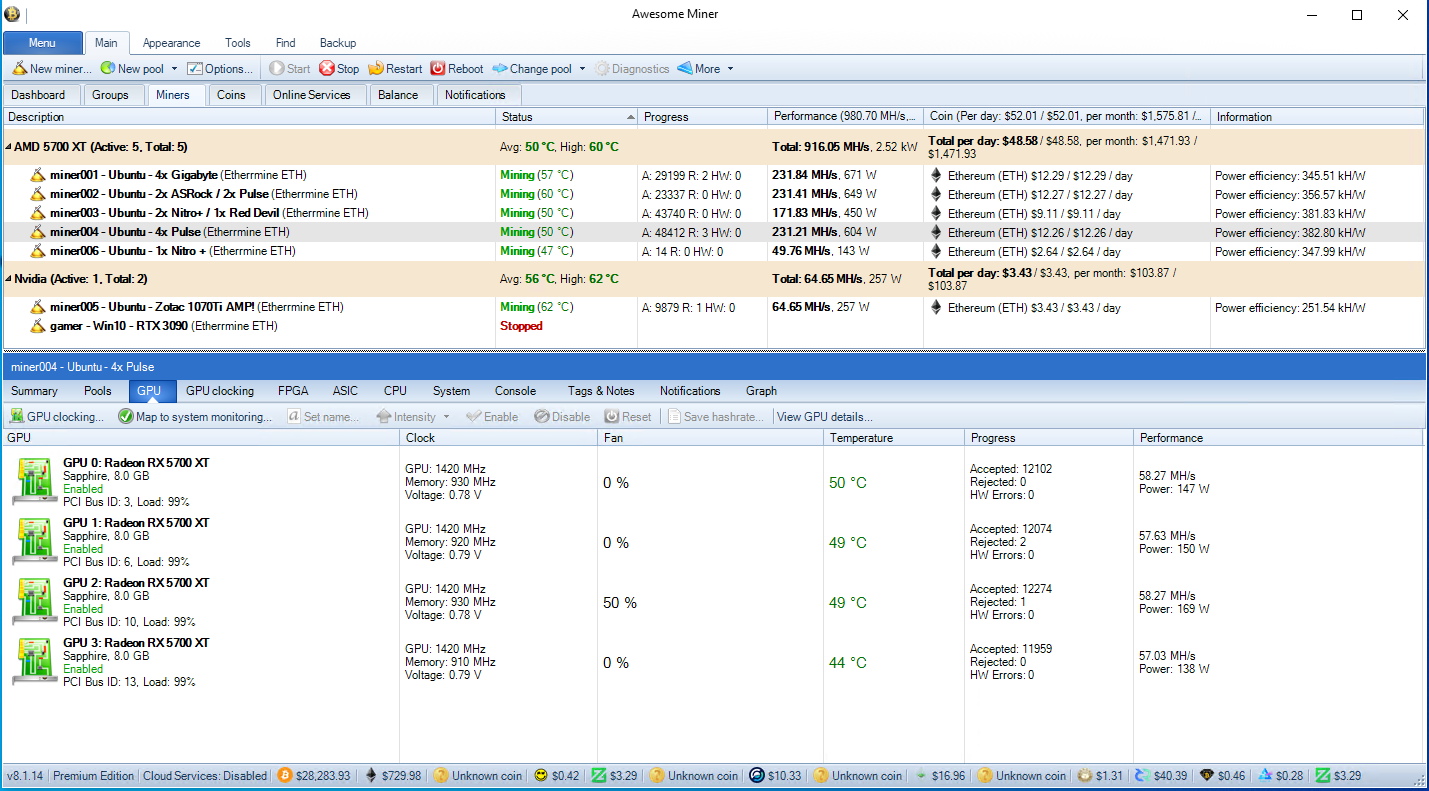This screenshot has width=1429, height=791.
Task: Open the blue Menu button
Action: 42,43
